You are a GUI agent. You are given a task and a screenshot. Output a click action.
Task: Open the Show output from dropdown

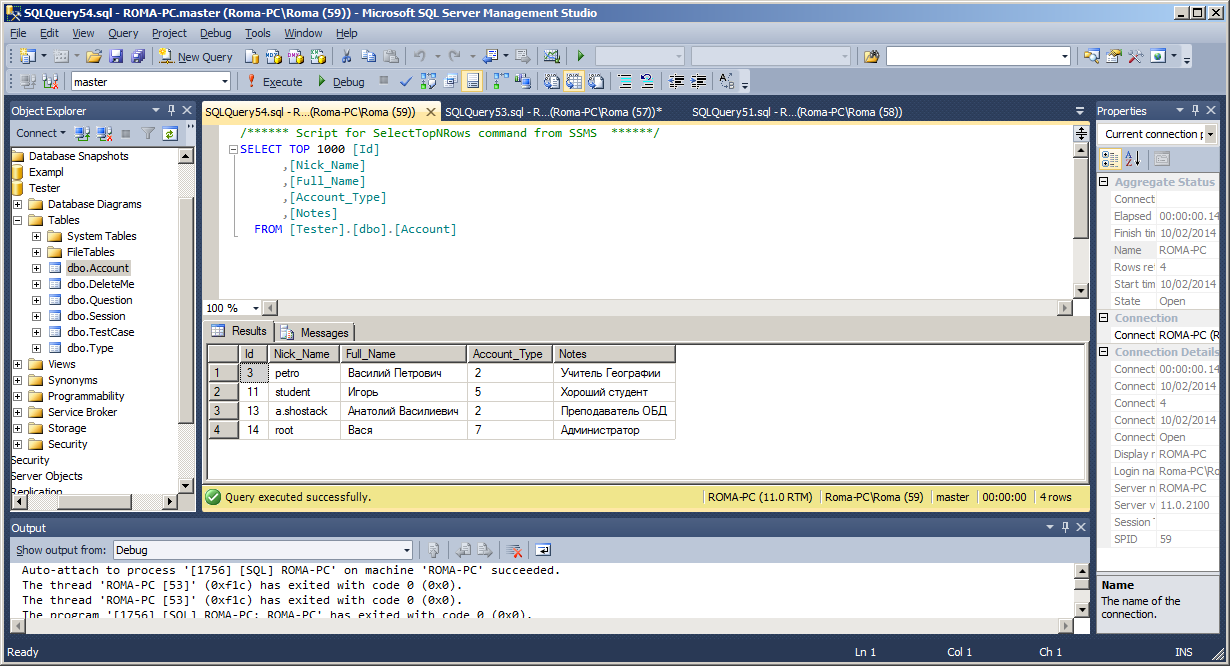[406, 550]
